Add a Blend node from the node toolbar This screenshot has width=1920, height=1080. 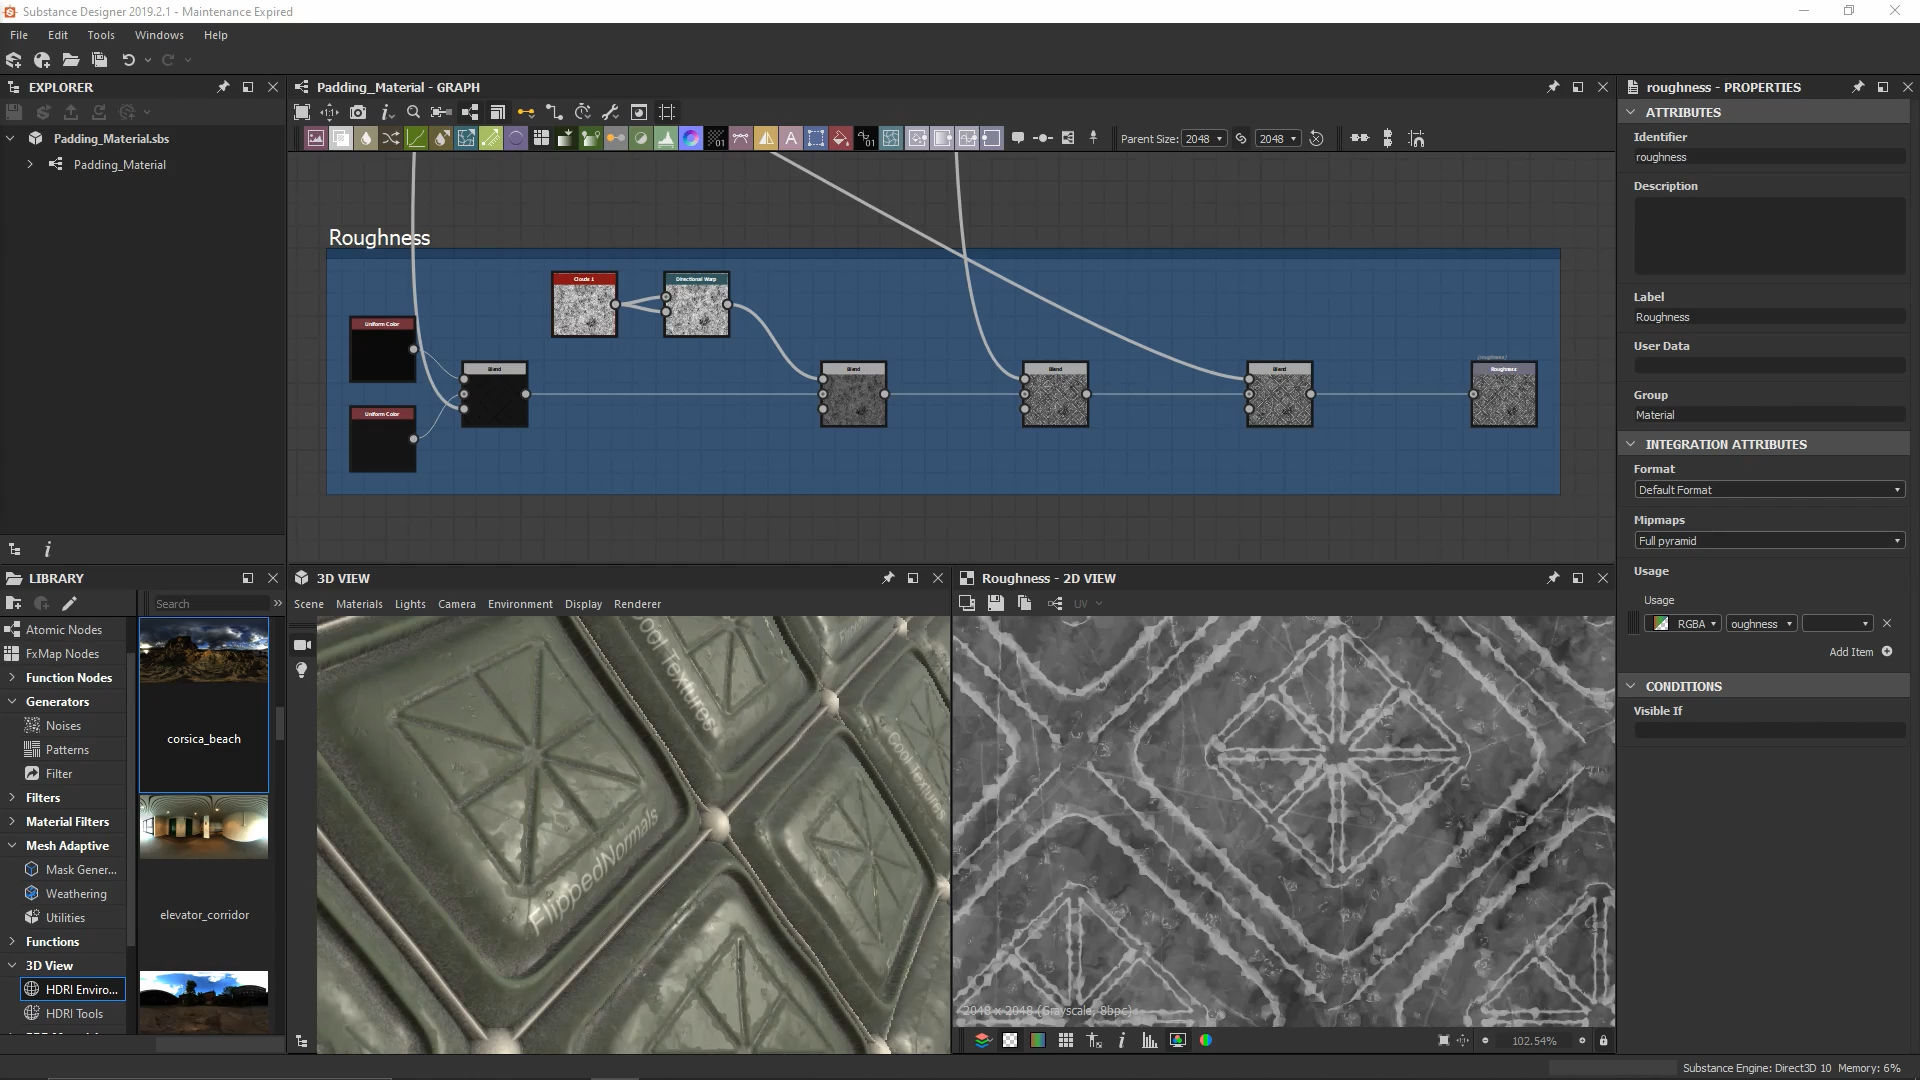tap(341, 139)
